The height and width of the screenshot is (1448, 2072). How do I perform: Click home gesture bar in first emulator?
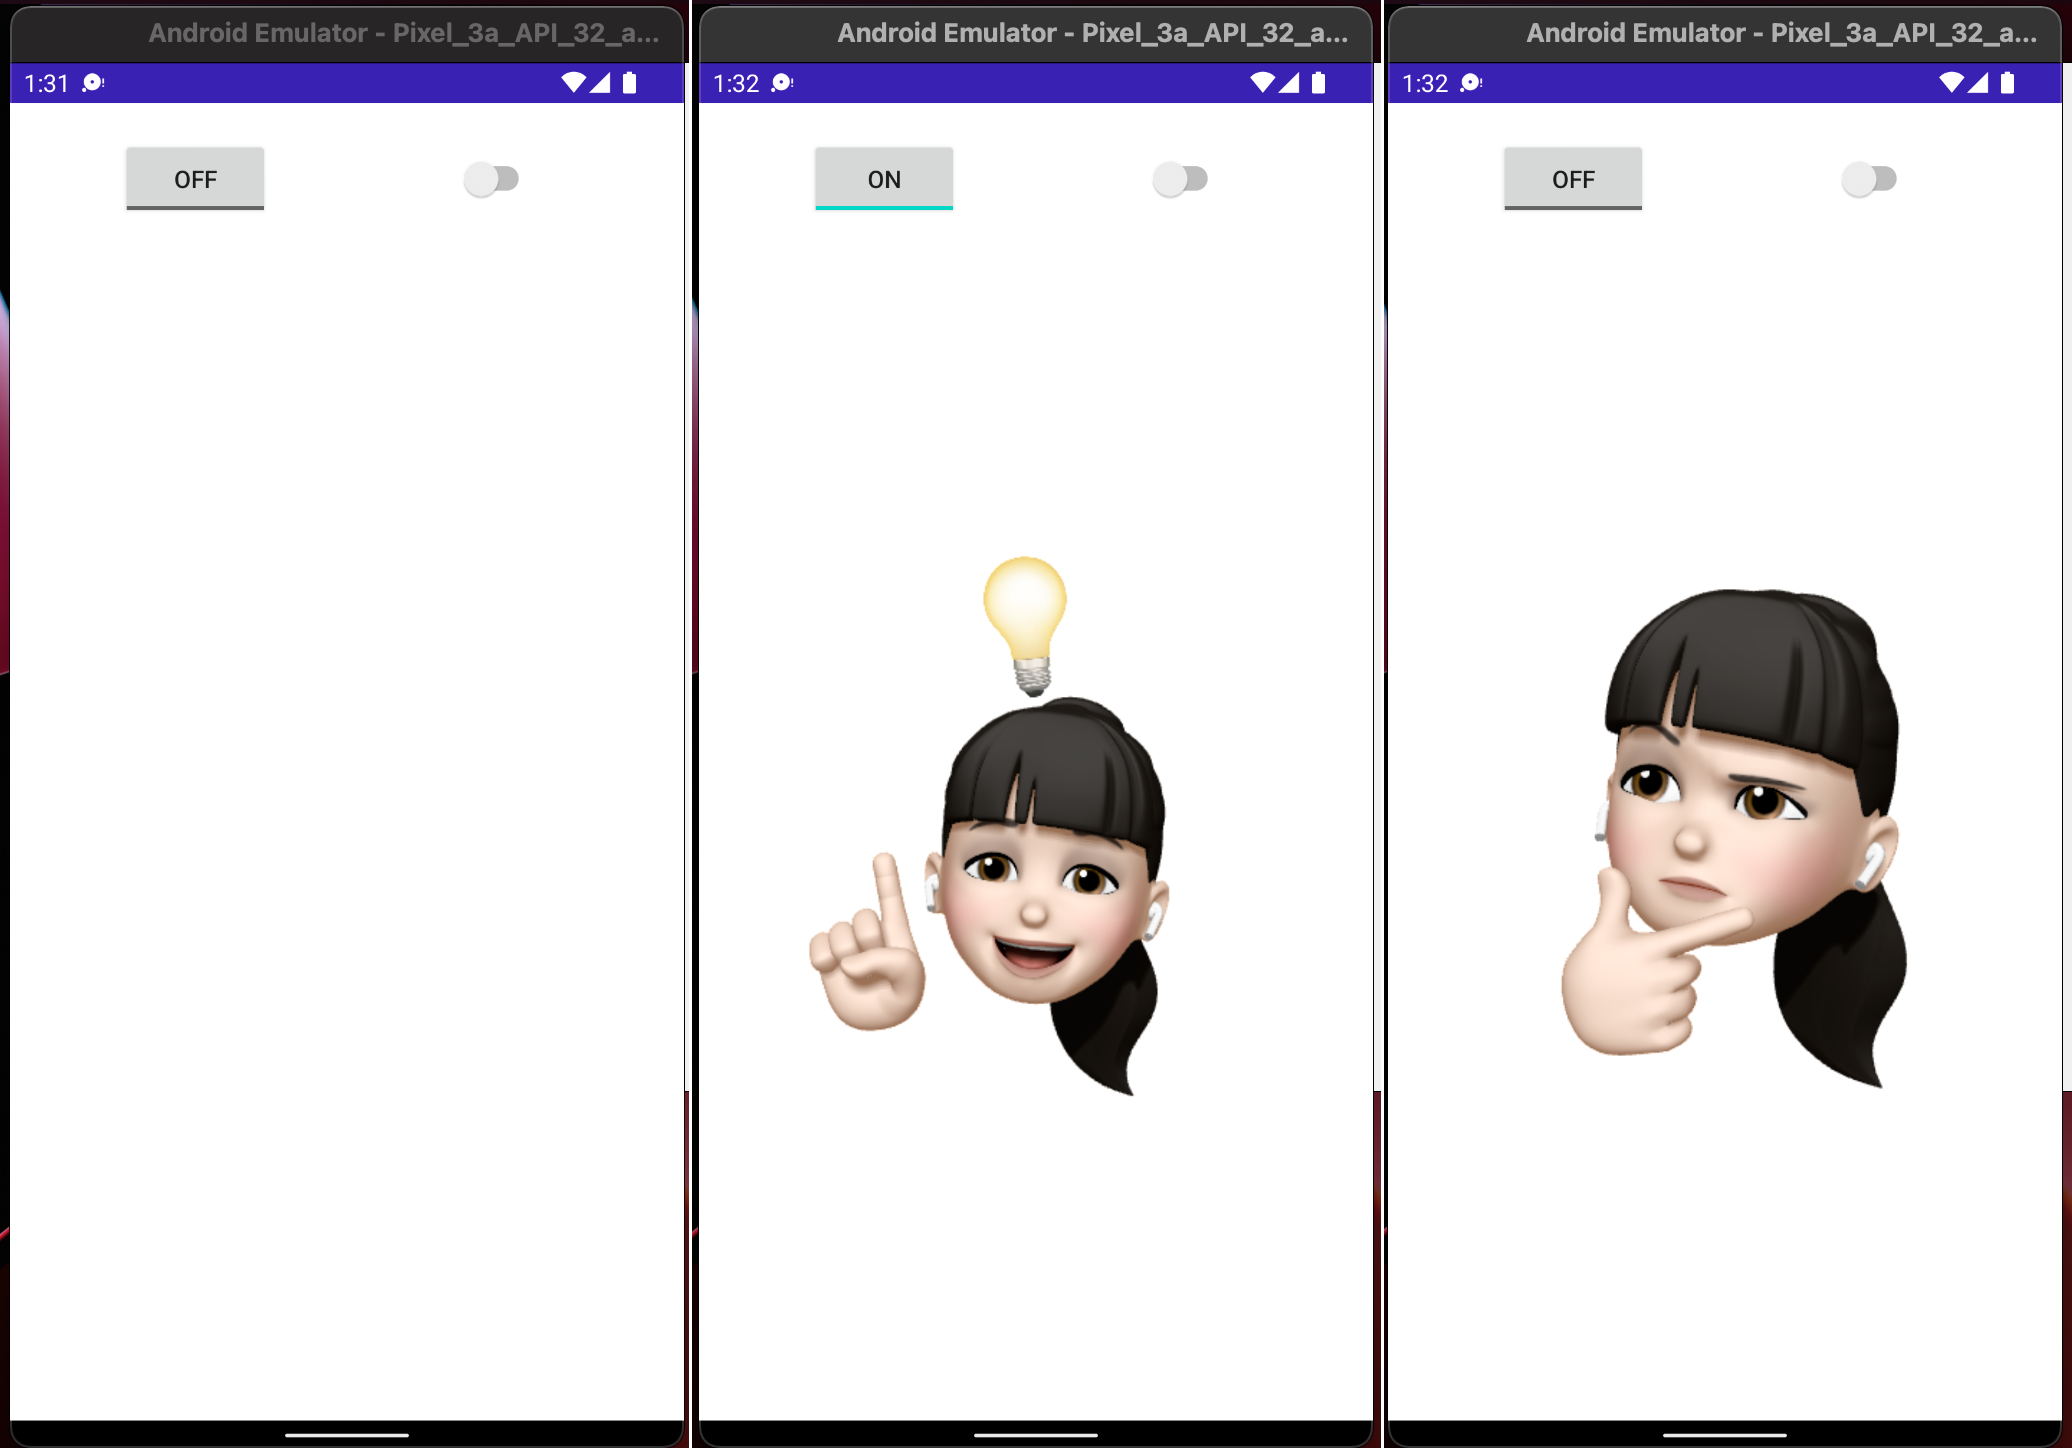tap(347, 1435)
